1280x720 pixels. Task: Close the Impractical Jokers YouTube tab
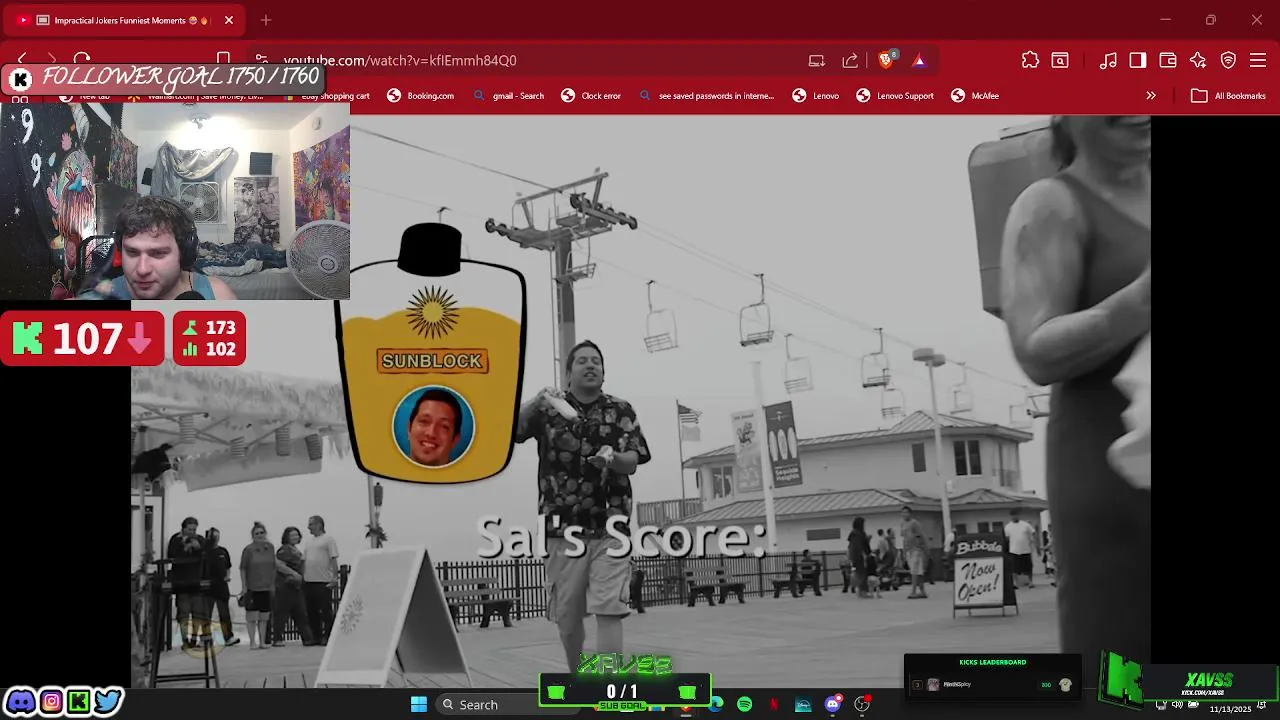(x=228, y=20)
